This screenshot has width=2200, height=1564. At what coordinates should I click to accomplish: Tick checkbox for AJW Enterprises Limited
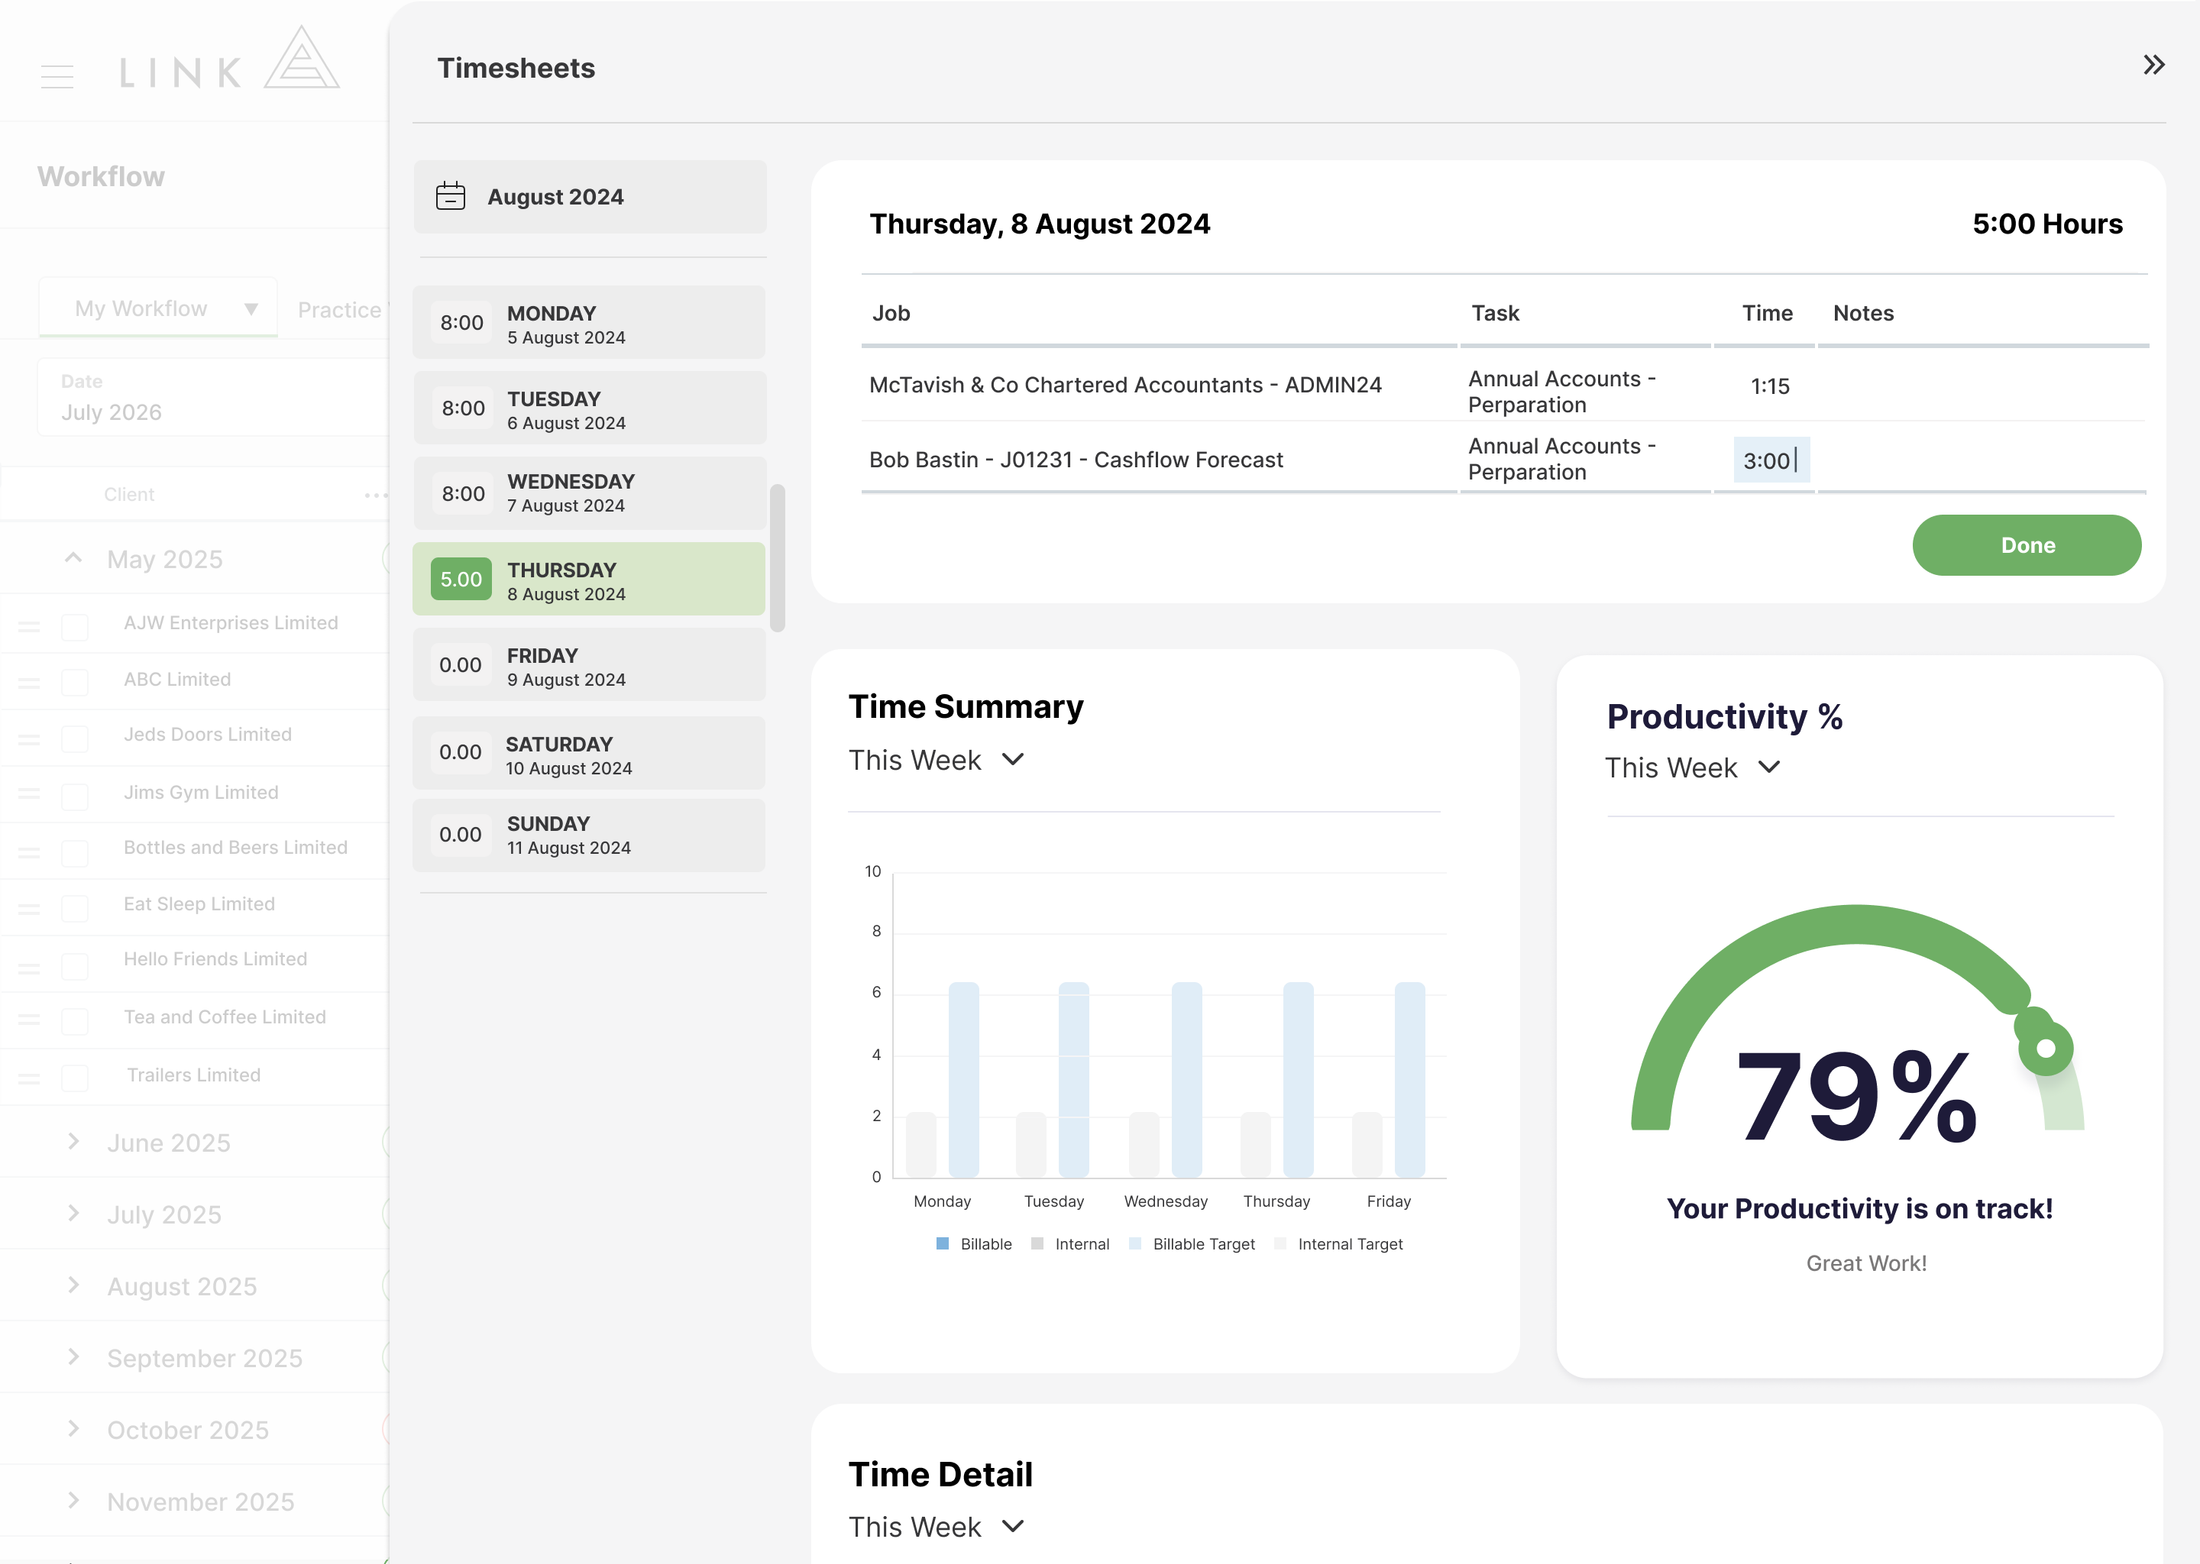point(75,626)
